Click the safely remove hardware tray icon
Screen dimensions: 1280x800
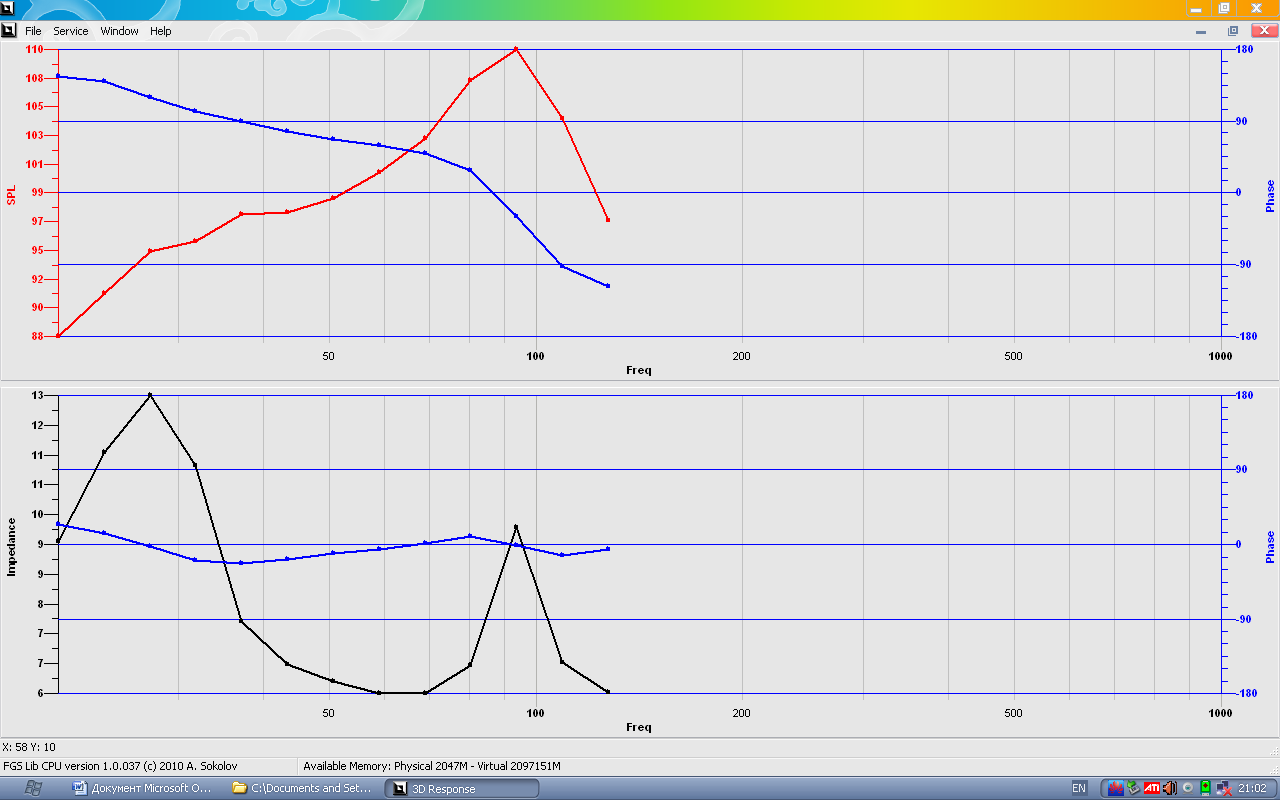tap(1133, 788)
